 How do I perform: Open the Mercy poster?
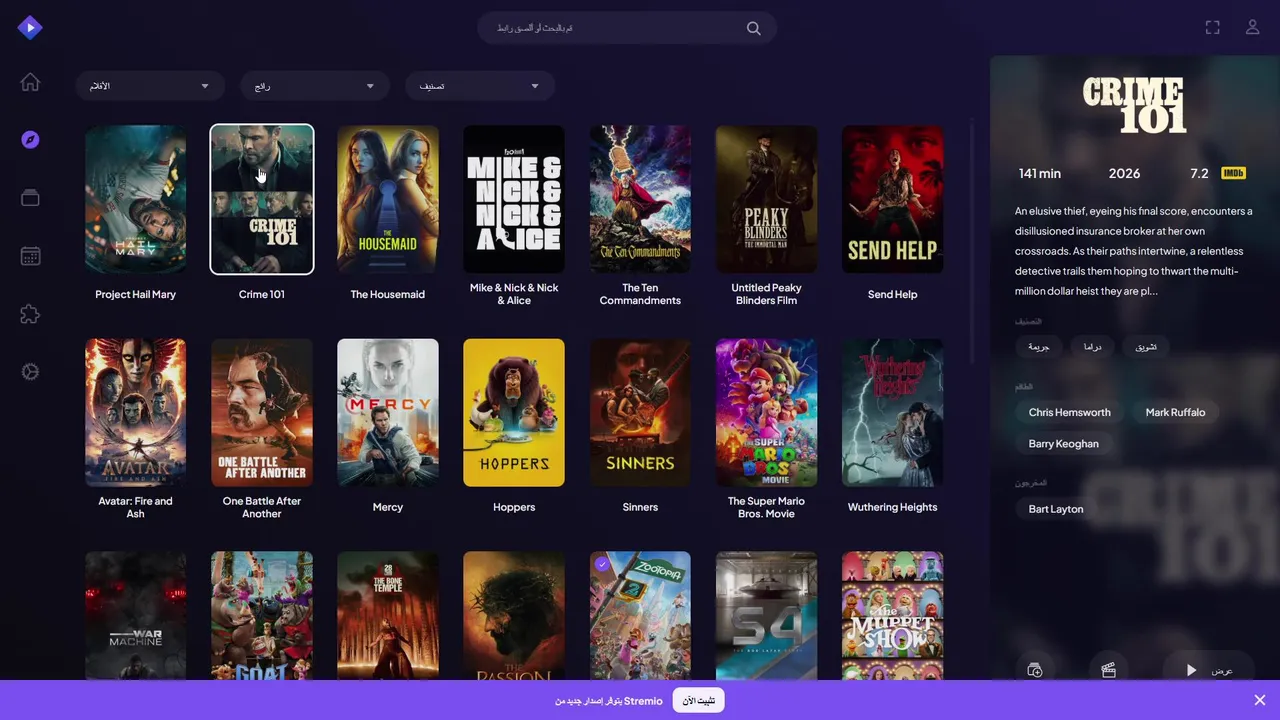[388, 412]
